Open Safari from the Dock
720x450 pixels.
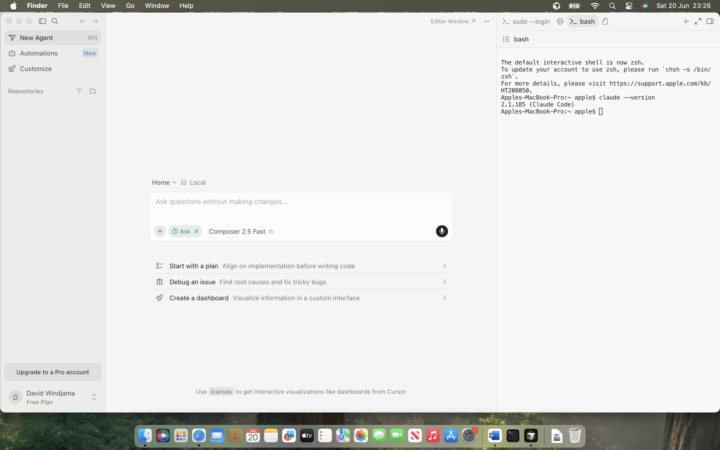click(199, 435)
